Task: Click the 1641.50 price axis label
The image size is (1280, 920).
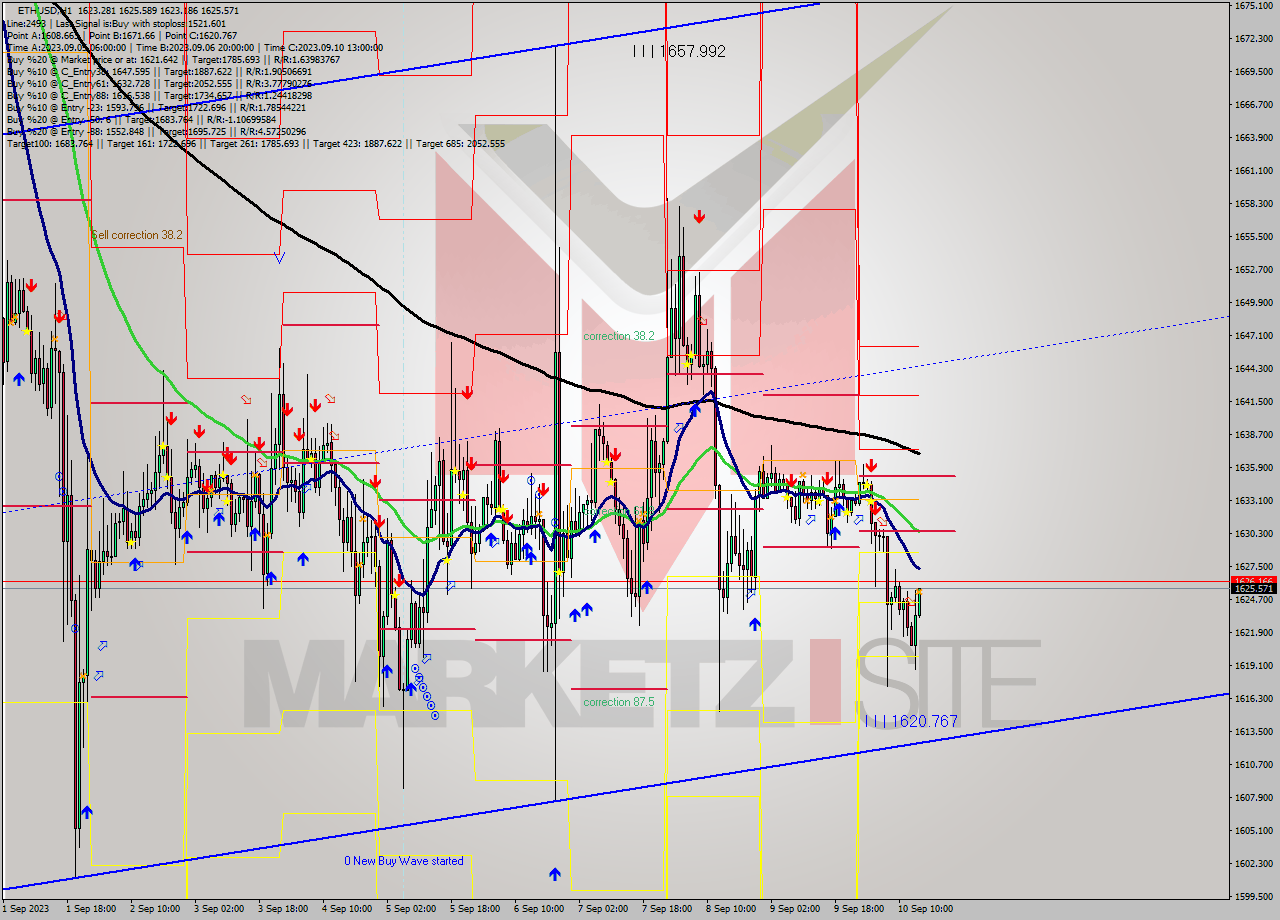Action: pyautogui.click(x=1253, y=402)
